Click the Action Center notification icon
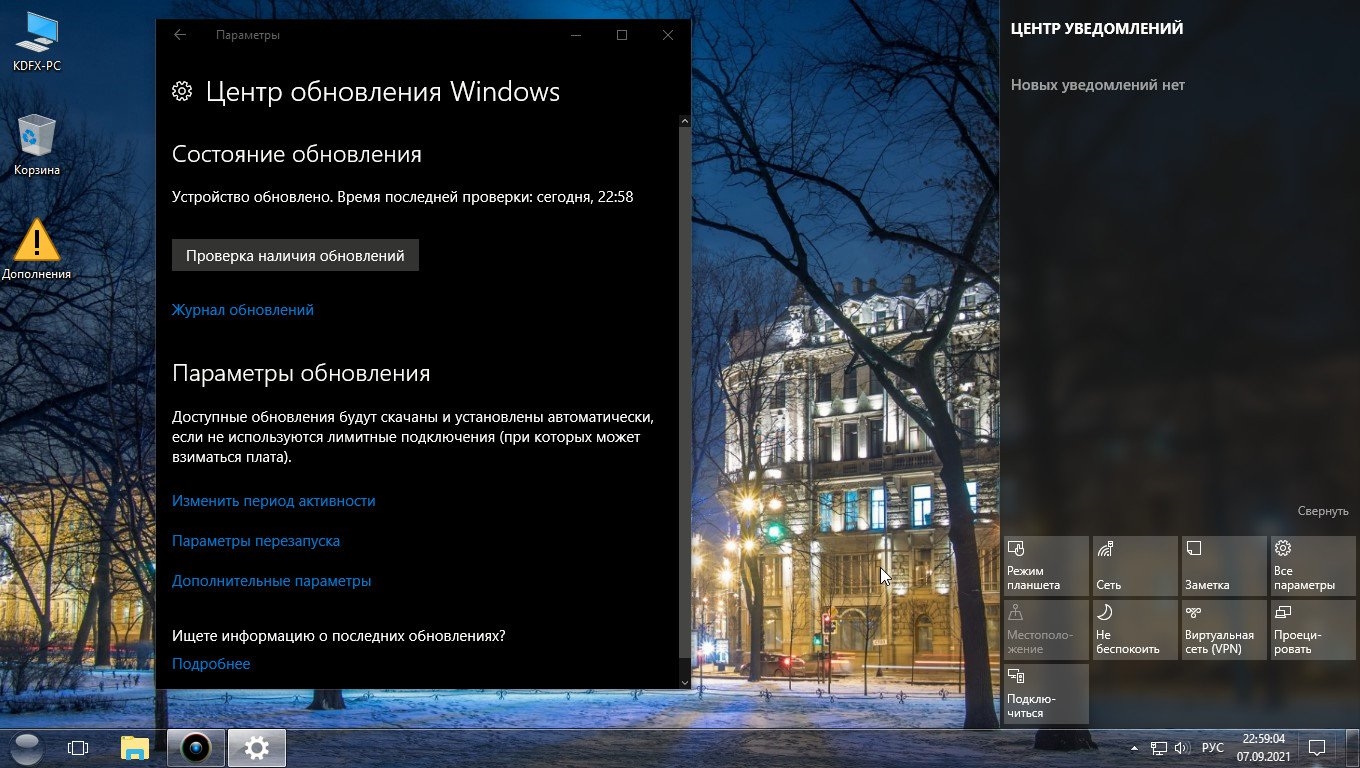Image resolution: width=1360 pixels, height=768 pixels. tap(1317, 748)
